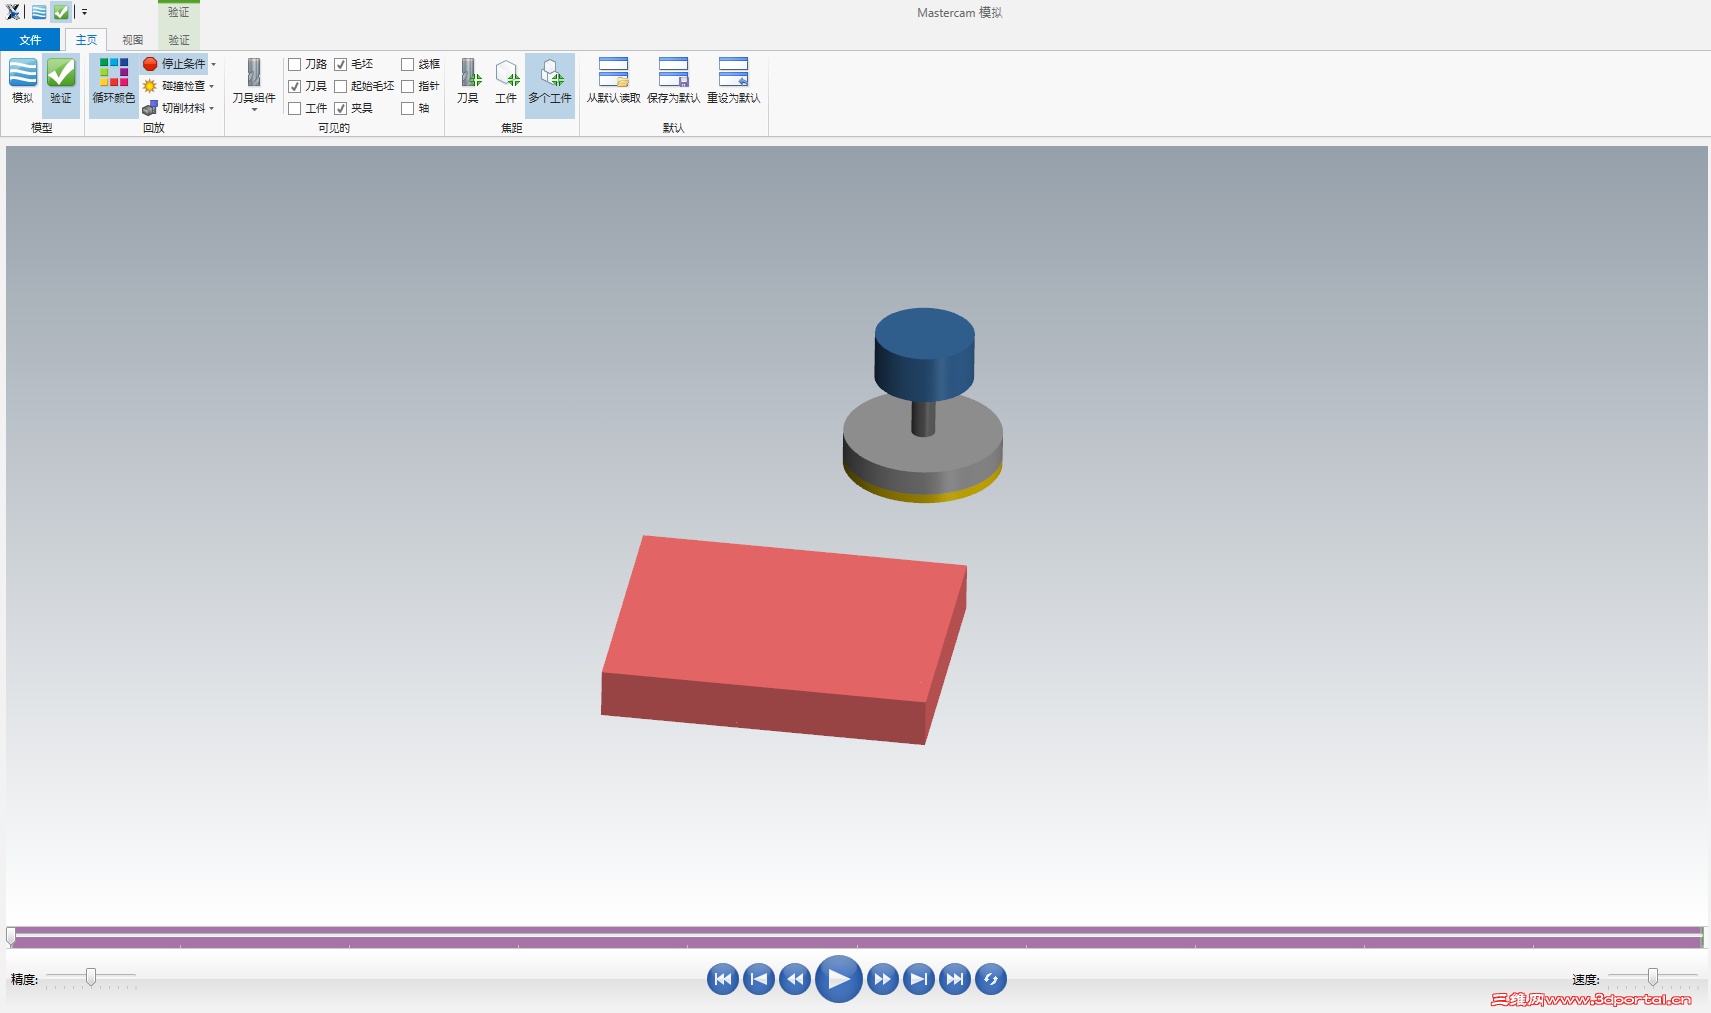Toggle the loop playback button
The image size is (1711, 1013).
pyautogui.click(x=991, y=979)
